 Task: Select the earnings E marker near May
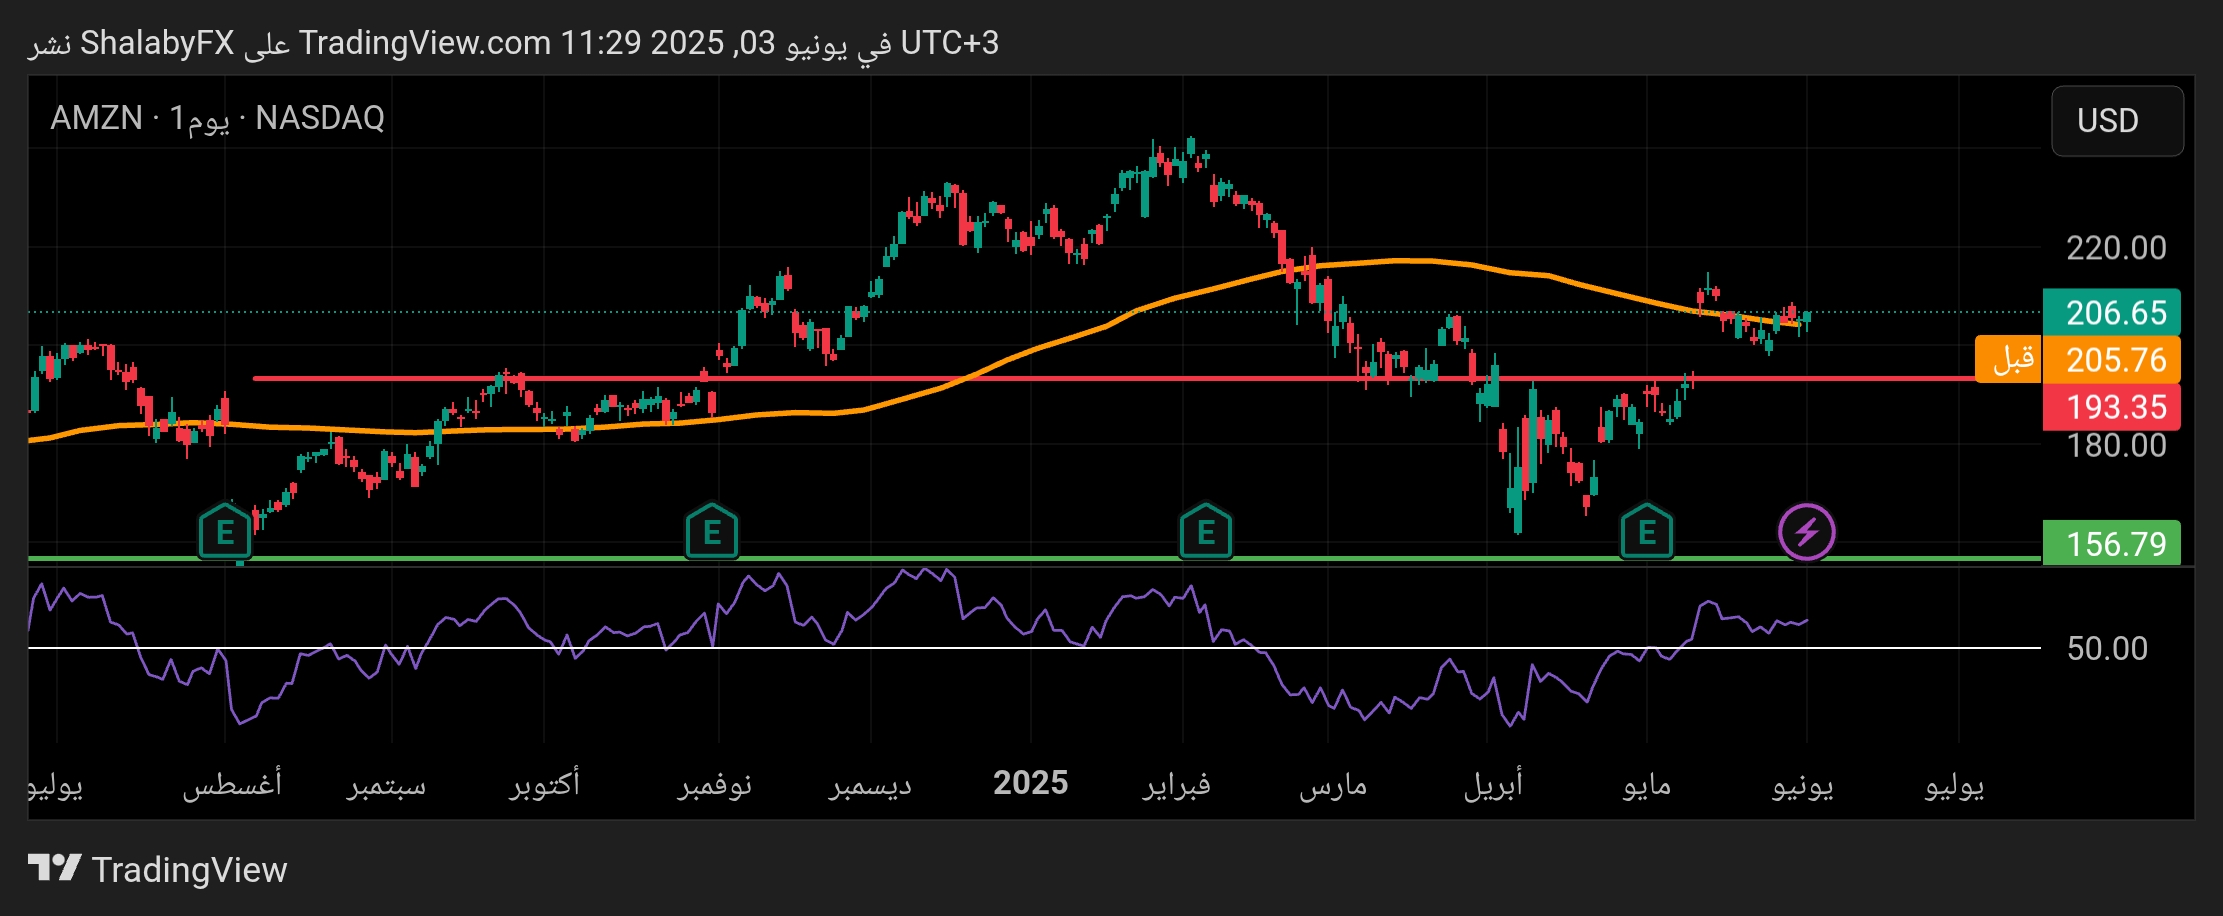point(1646,532)
